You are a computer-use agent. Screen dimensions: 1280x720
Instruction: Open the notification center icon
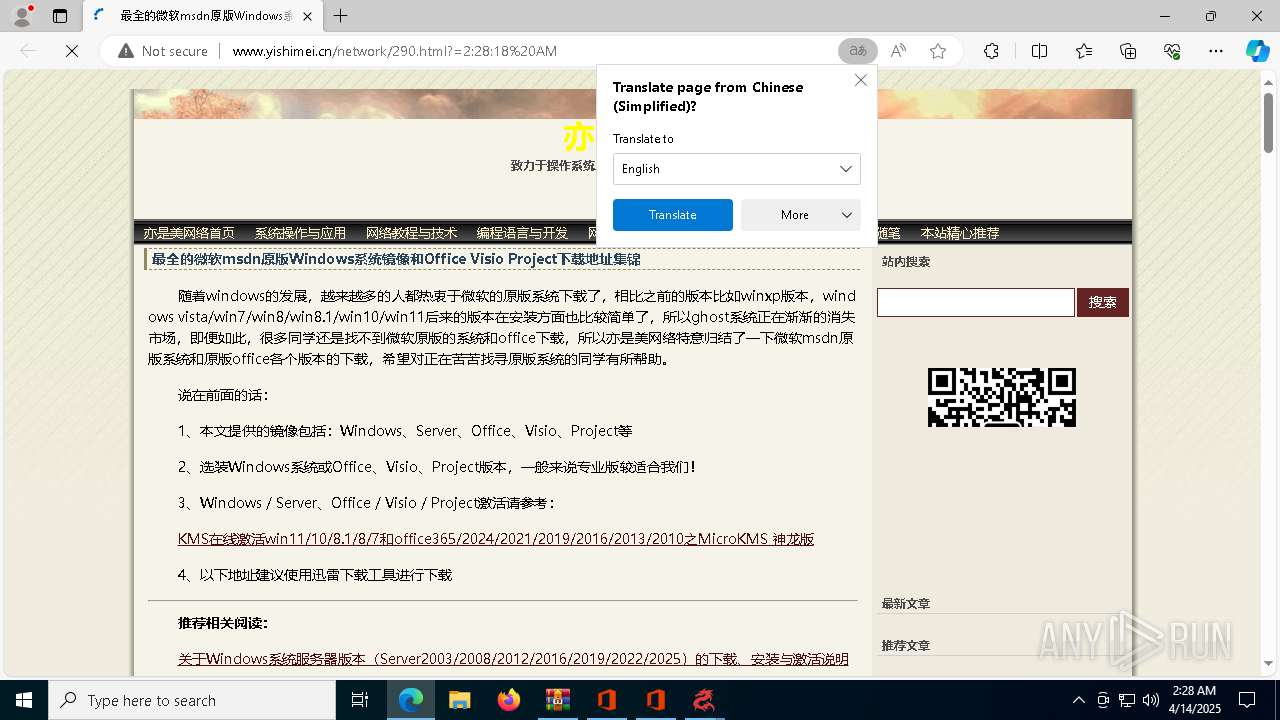point(1248,700)
